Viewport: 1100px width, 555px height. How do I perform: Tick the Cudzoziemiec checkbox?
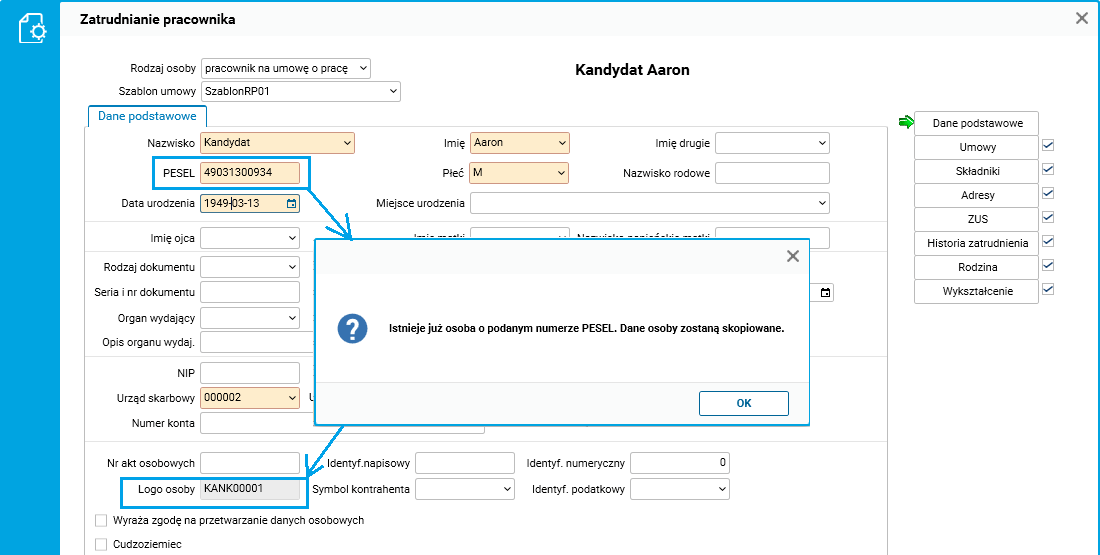pos(101,544)
